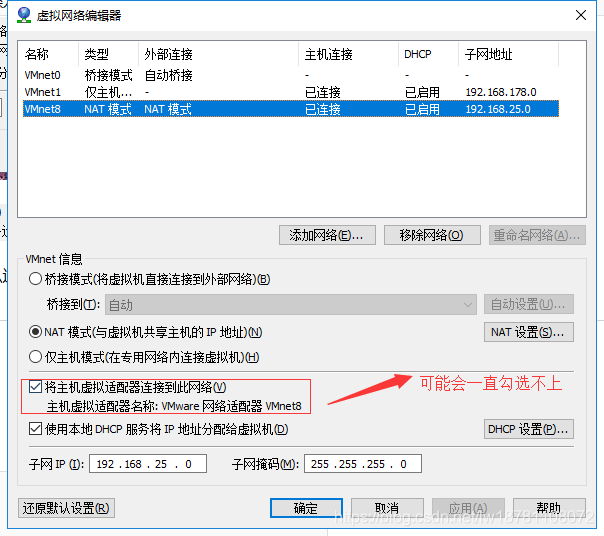Click subnet address 192.168.178.0 cell
604x536 pixels.
[x=501, y=92]
